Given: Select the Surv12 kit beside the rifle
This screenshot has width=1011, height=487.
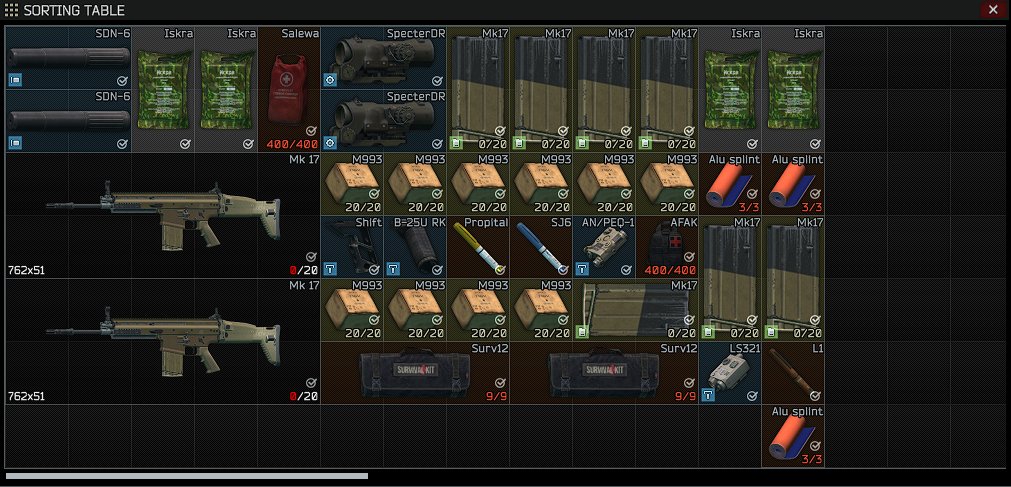Looking at the screenshot, I should (x=415, y=373).
